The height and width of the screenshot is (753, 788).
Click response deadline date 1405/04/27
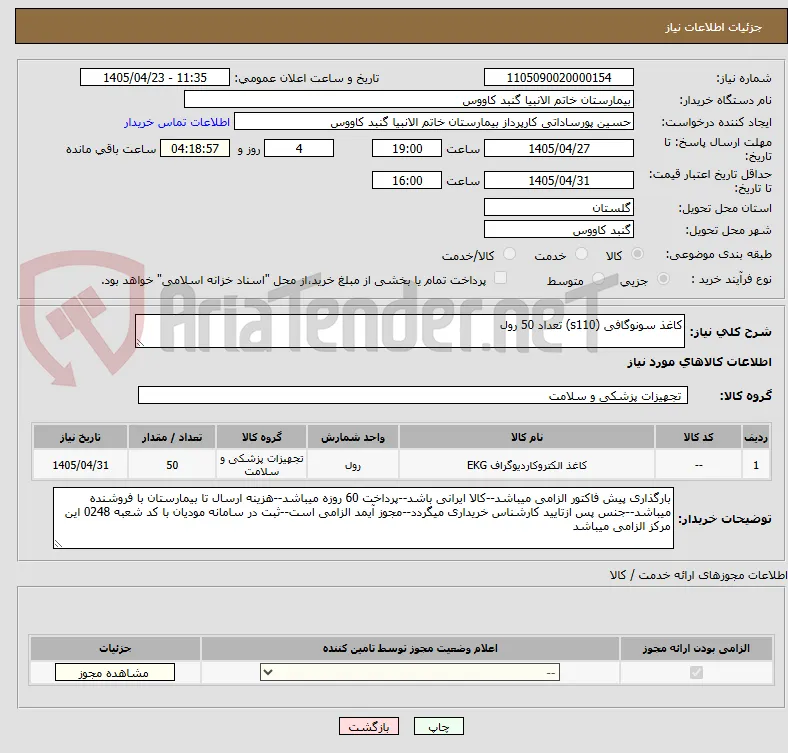tap(558, 148)
